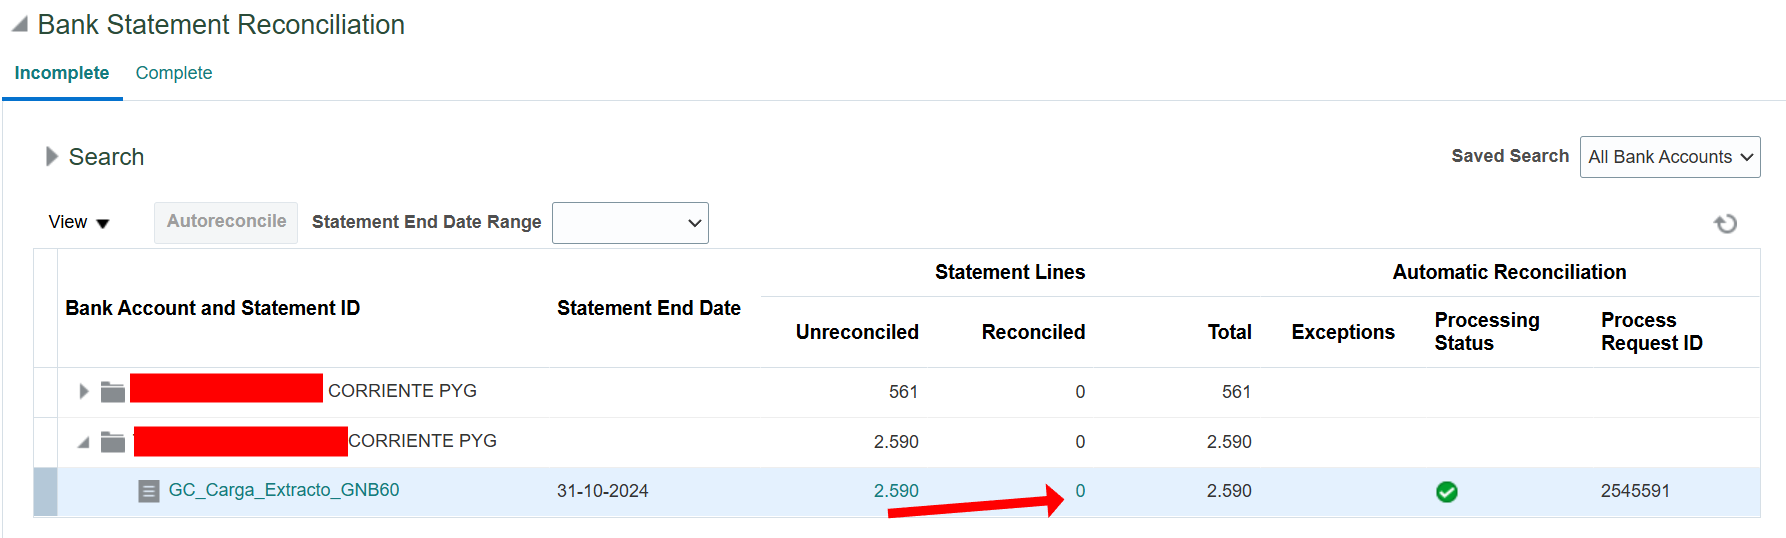Open the View menu
This screenshot has height=538, width=1786.
pyautogui.click(x=78, y=222)
